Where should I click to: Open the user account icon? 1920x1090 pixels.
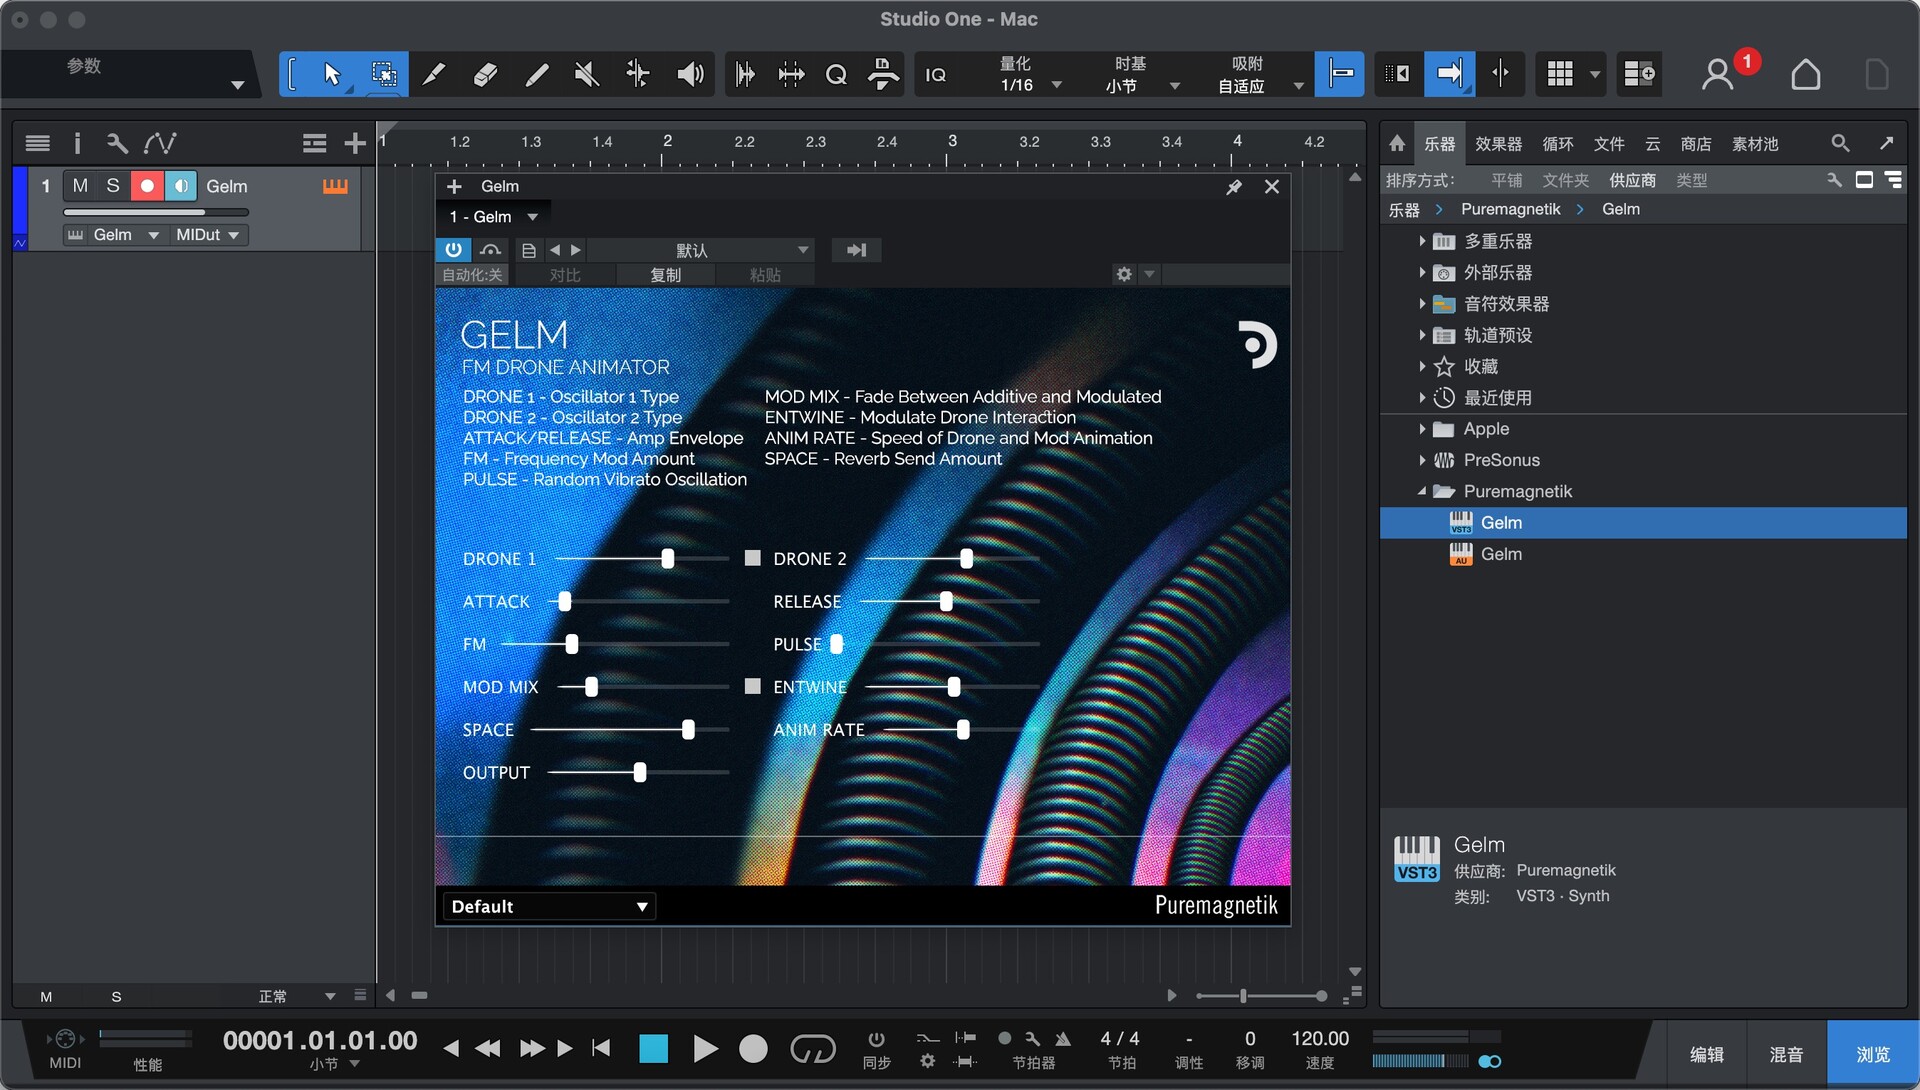(x=1718, y=75)
